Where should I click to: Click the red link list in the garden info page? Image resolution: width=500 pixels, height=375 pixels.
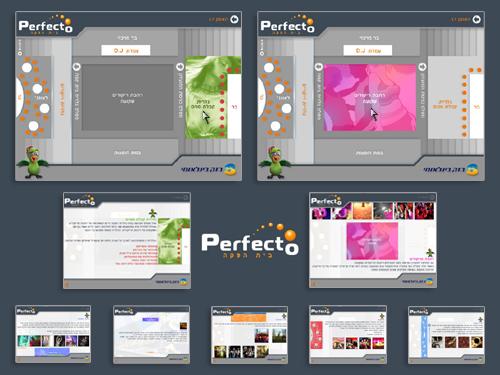point(137,255)
